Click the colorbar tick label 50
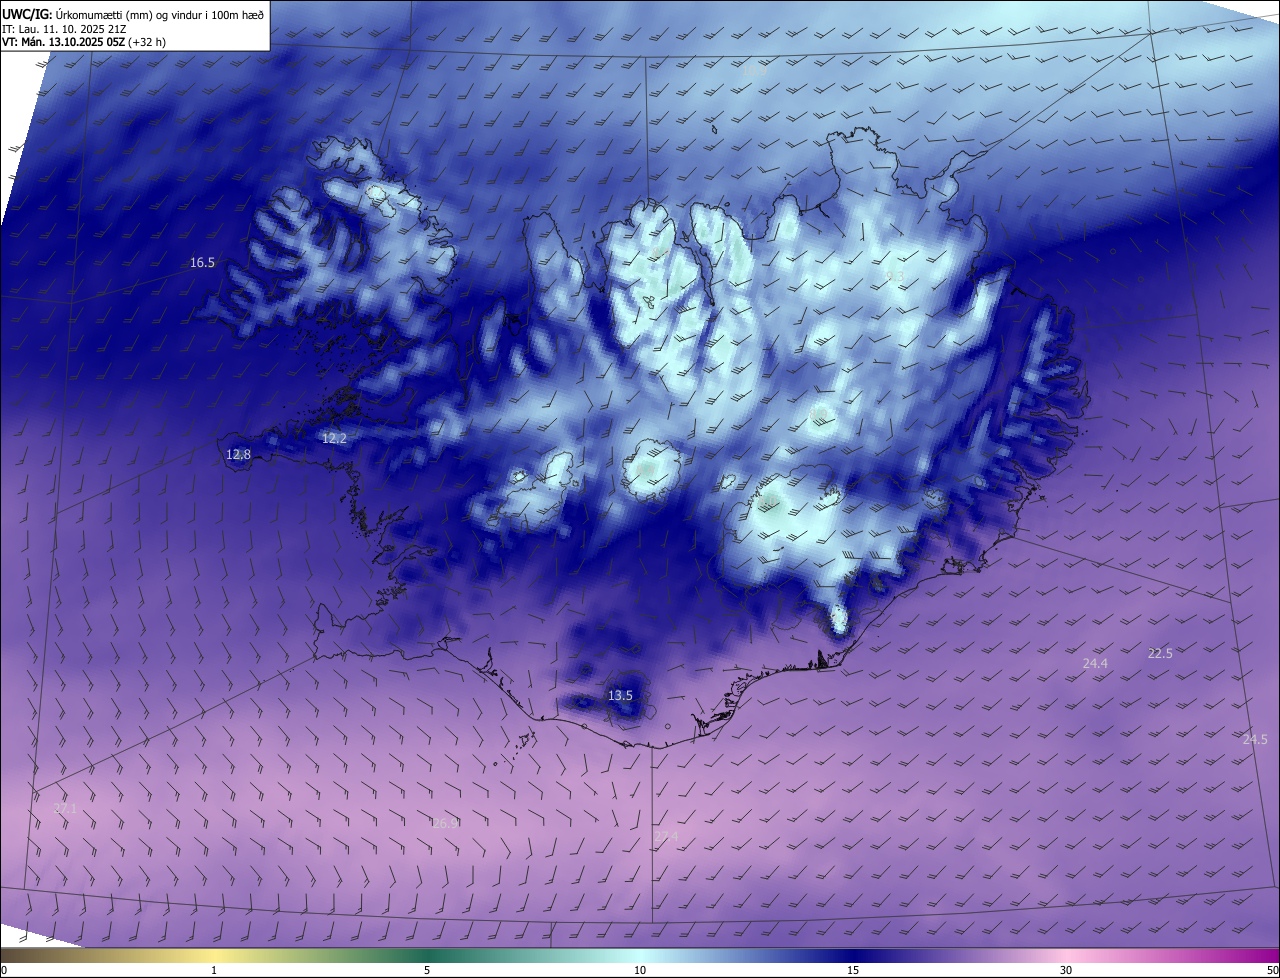 pos(1273,970)
